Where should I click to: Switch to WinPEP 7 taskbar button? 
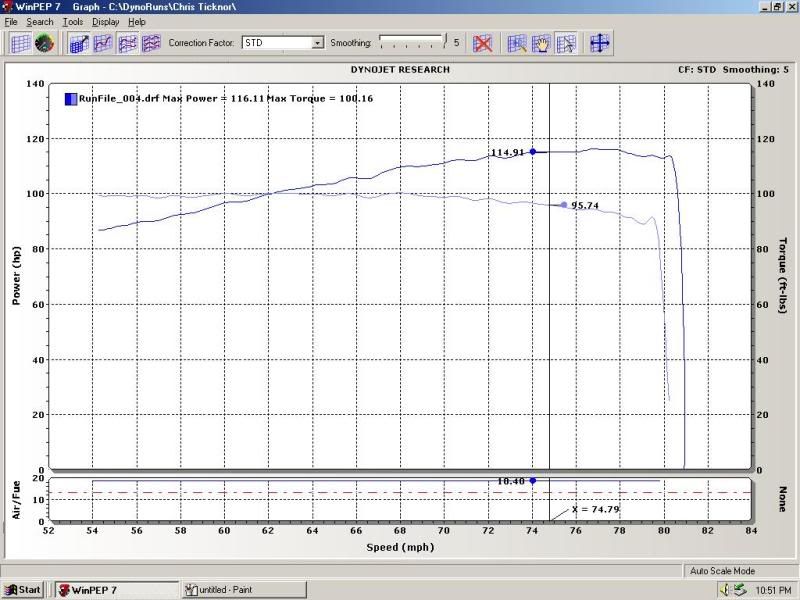pos(116,590)
